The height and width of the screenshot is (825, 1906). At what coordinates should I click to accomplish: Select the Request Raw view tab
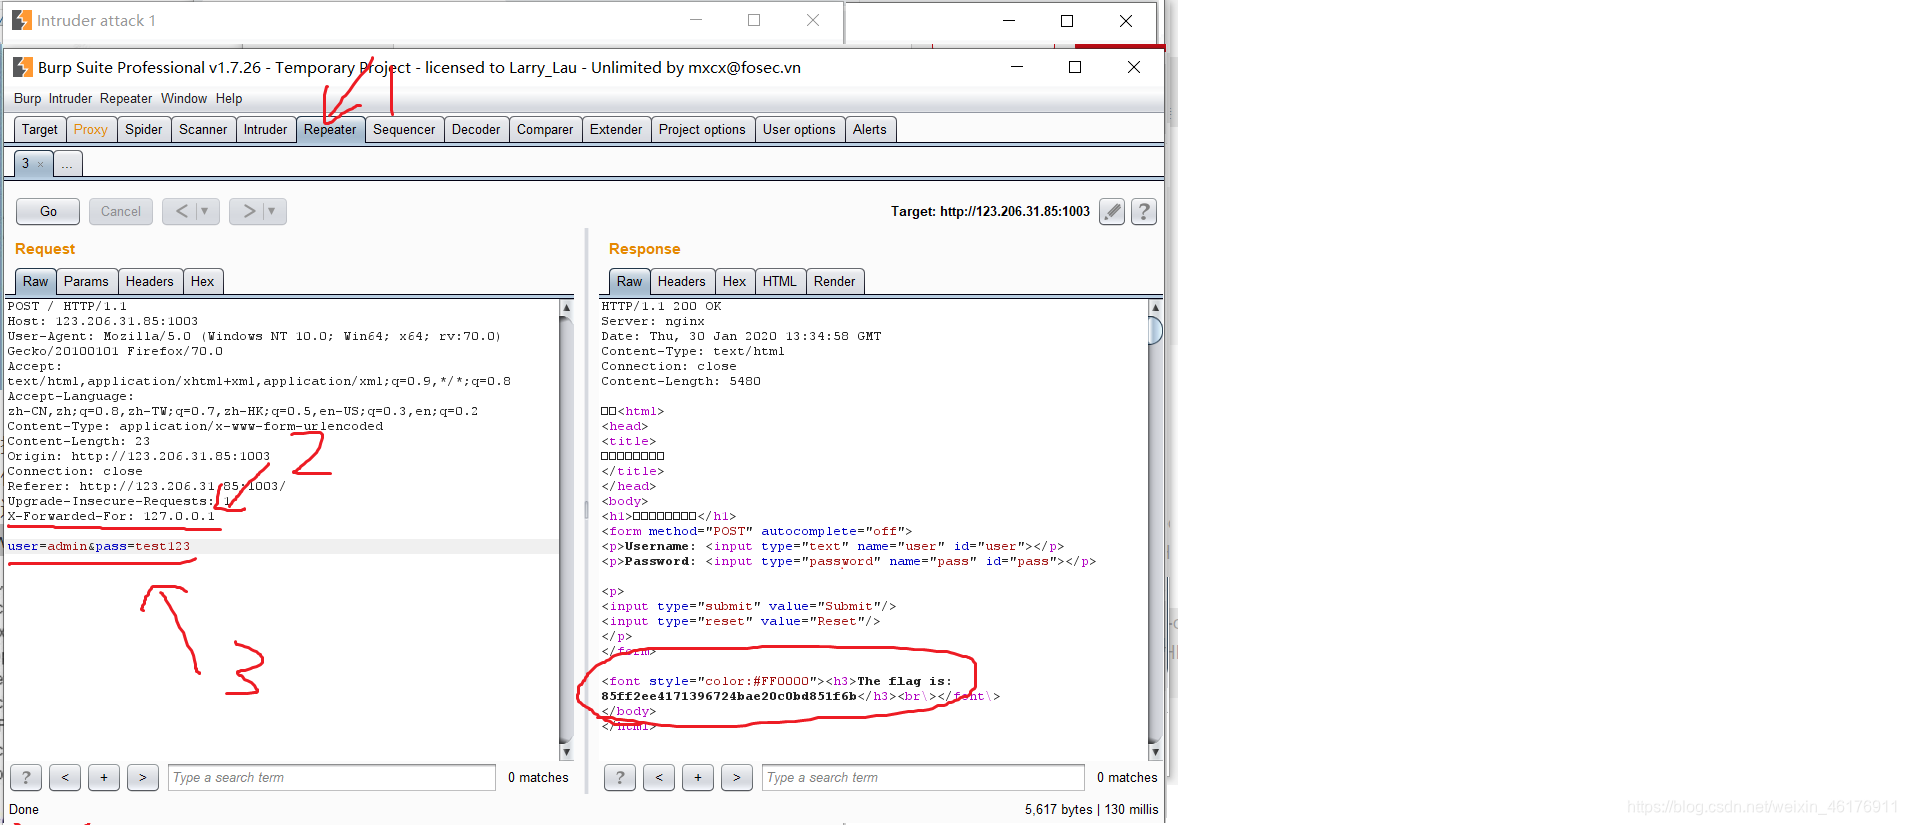tap(35, 281)
